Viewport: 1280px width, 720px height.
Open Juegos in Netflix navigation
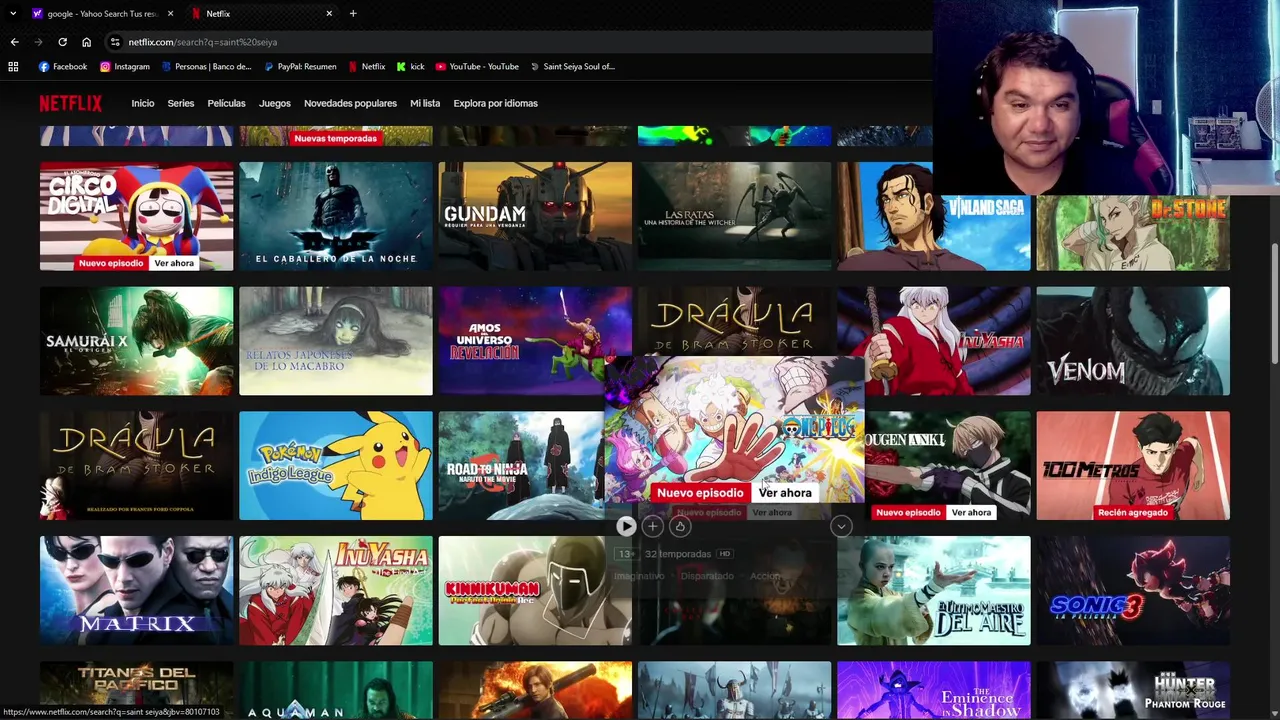click(275, 103)
